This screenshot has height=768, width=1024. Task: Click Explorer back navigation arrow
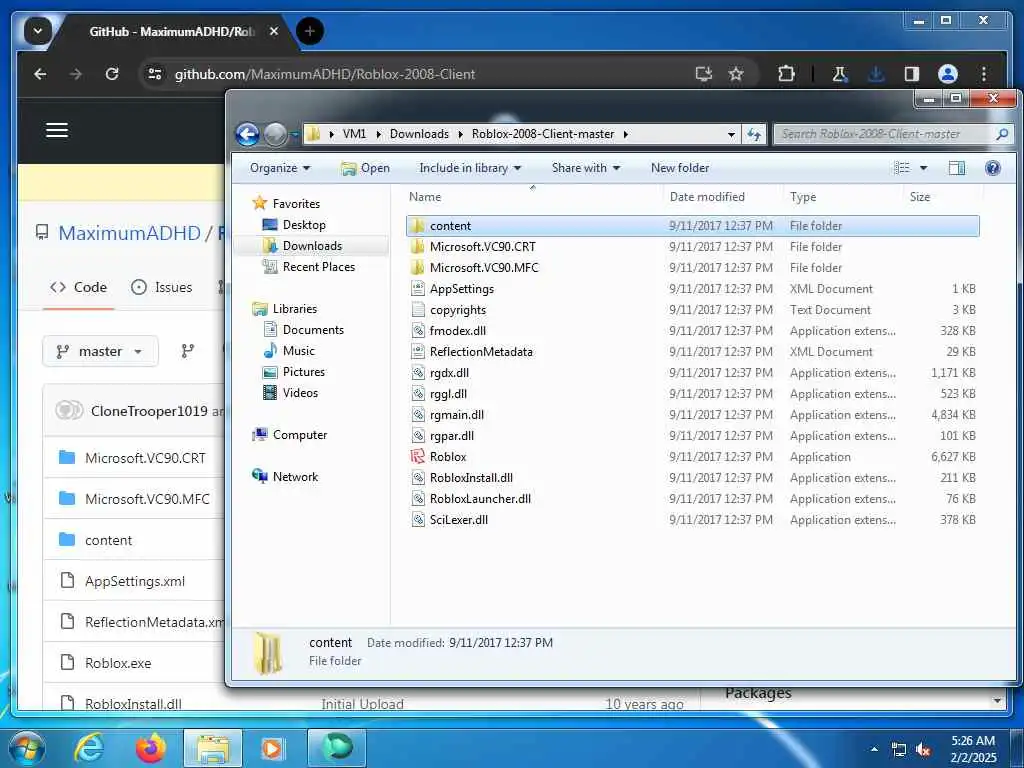[248, 135]
